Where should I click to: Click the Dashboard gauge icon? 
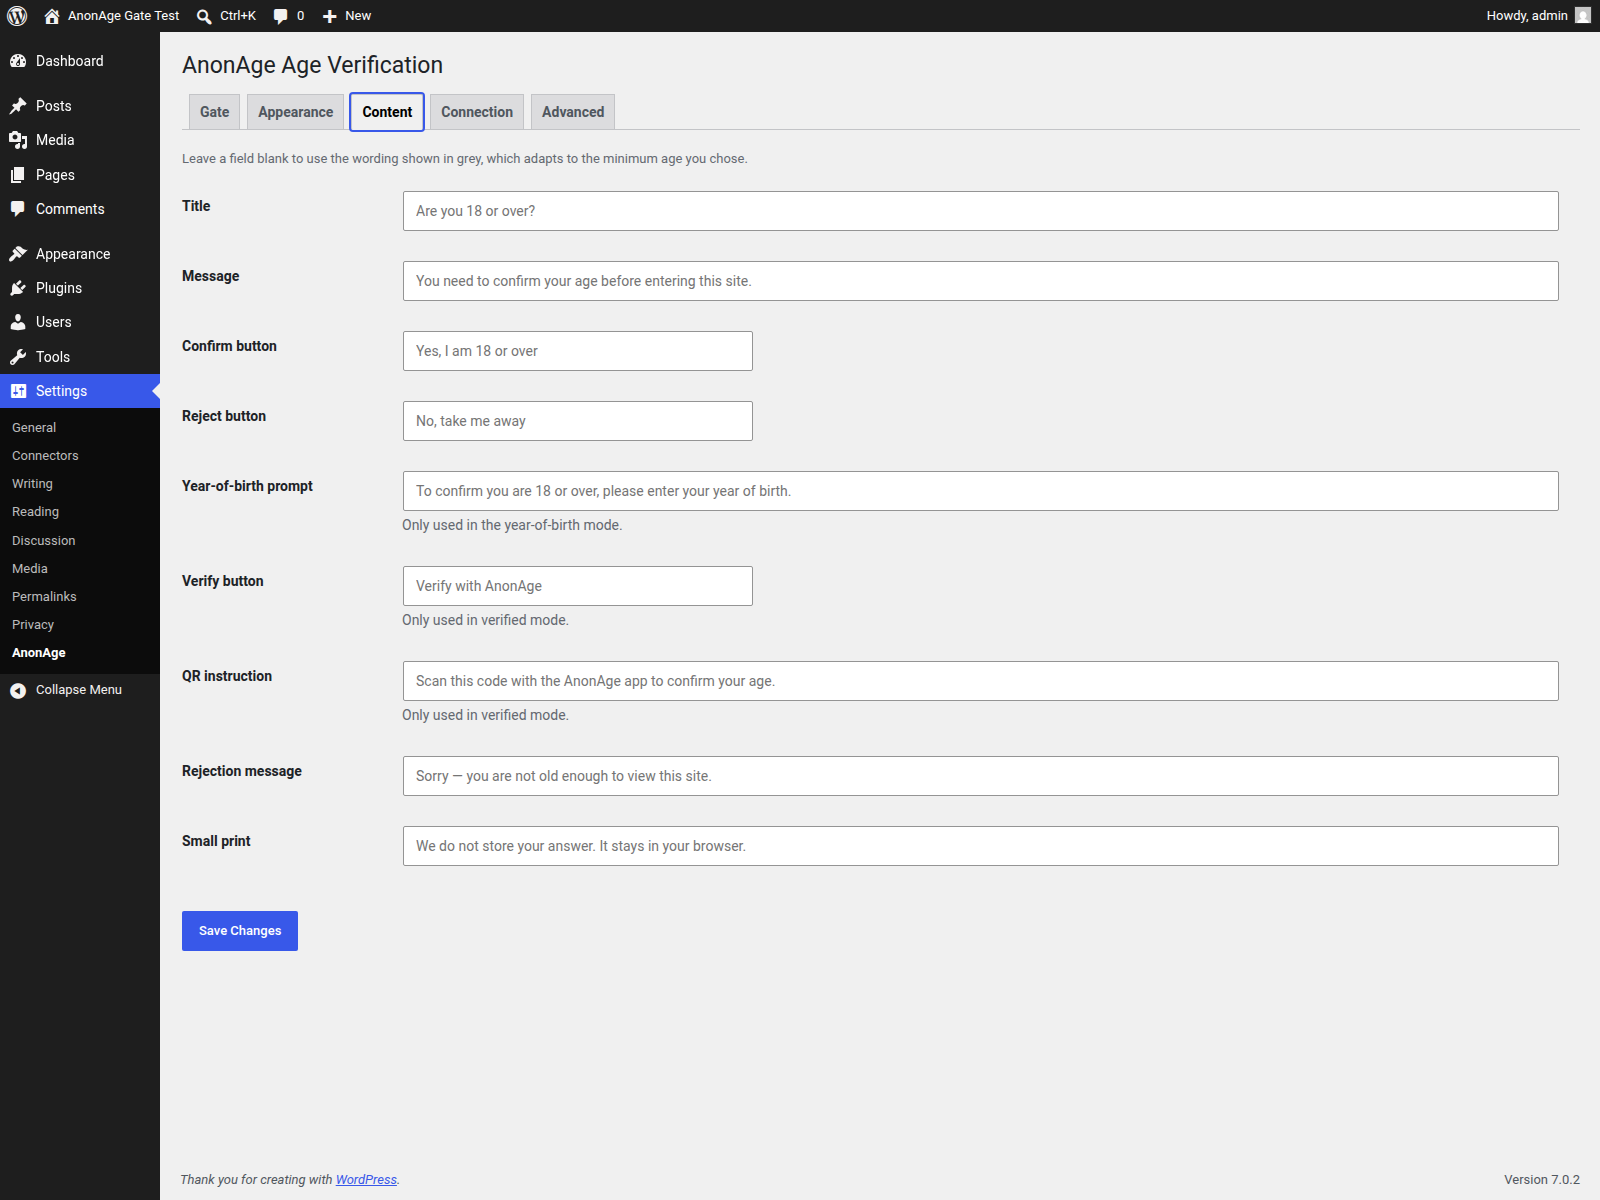18,61
